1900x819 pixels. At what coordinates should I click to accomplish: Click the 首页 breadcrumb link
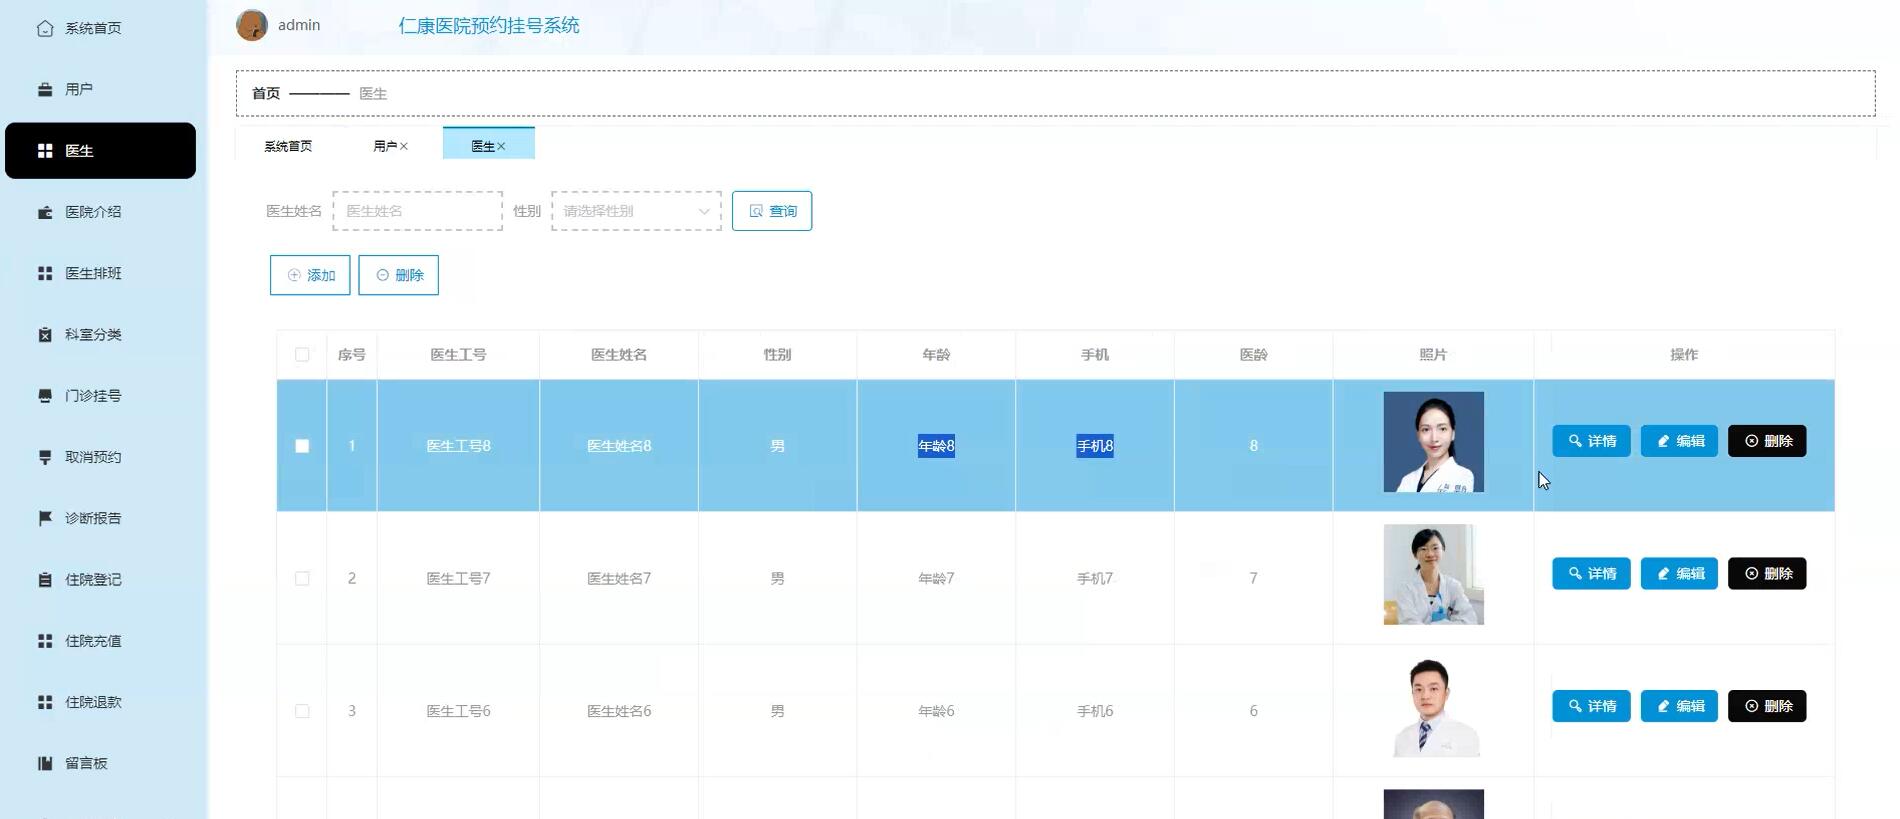(266, 93)
